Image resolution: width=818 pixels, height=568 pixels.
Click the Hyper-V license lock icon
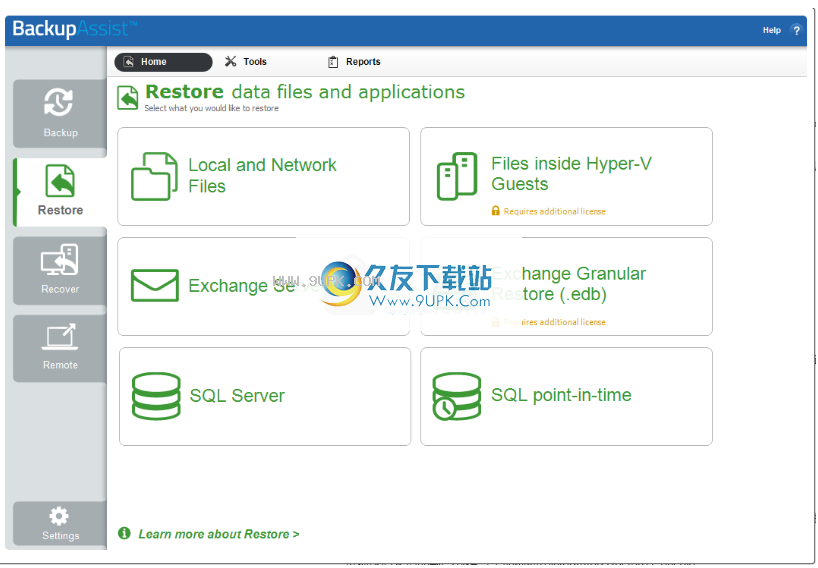[496, 211]
